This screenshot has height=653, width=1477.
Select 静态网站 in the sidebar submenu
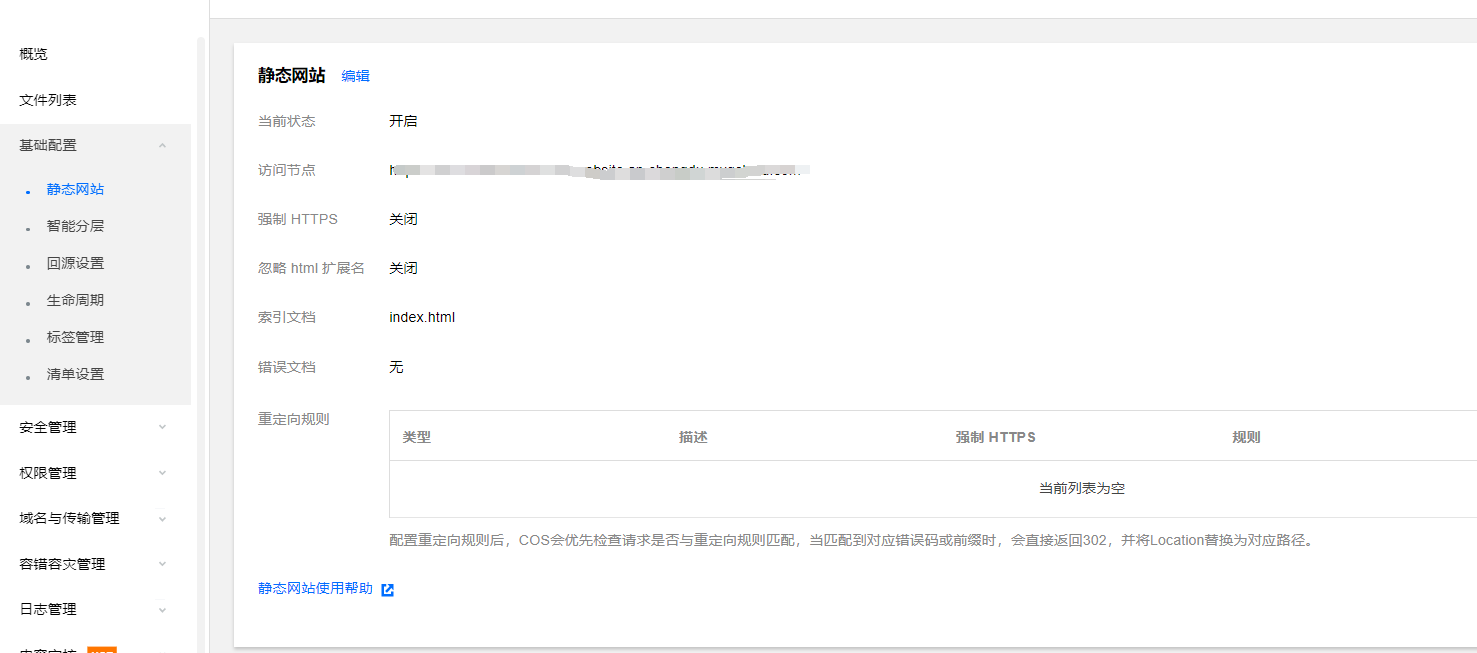point(75,190)
